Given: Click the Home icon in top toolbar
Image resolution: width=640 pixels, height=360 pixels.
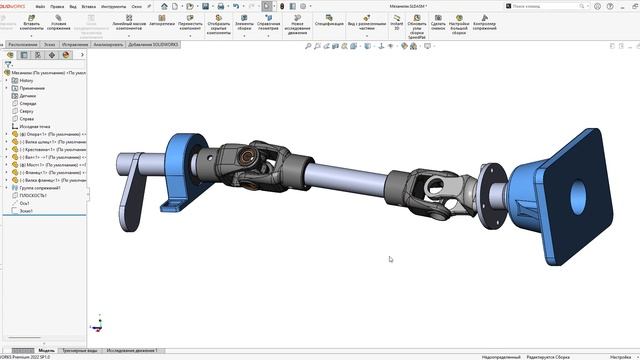Looking at the screenshot, I should [164, 6].
